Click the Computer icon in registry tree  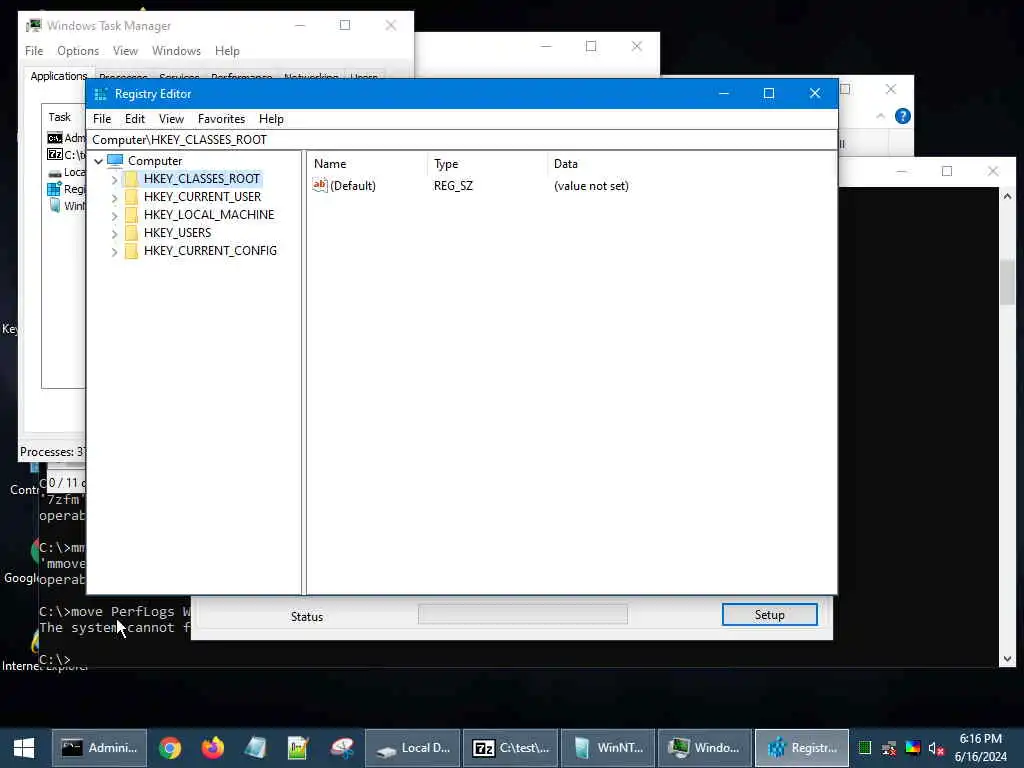(115, 160)
